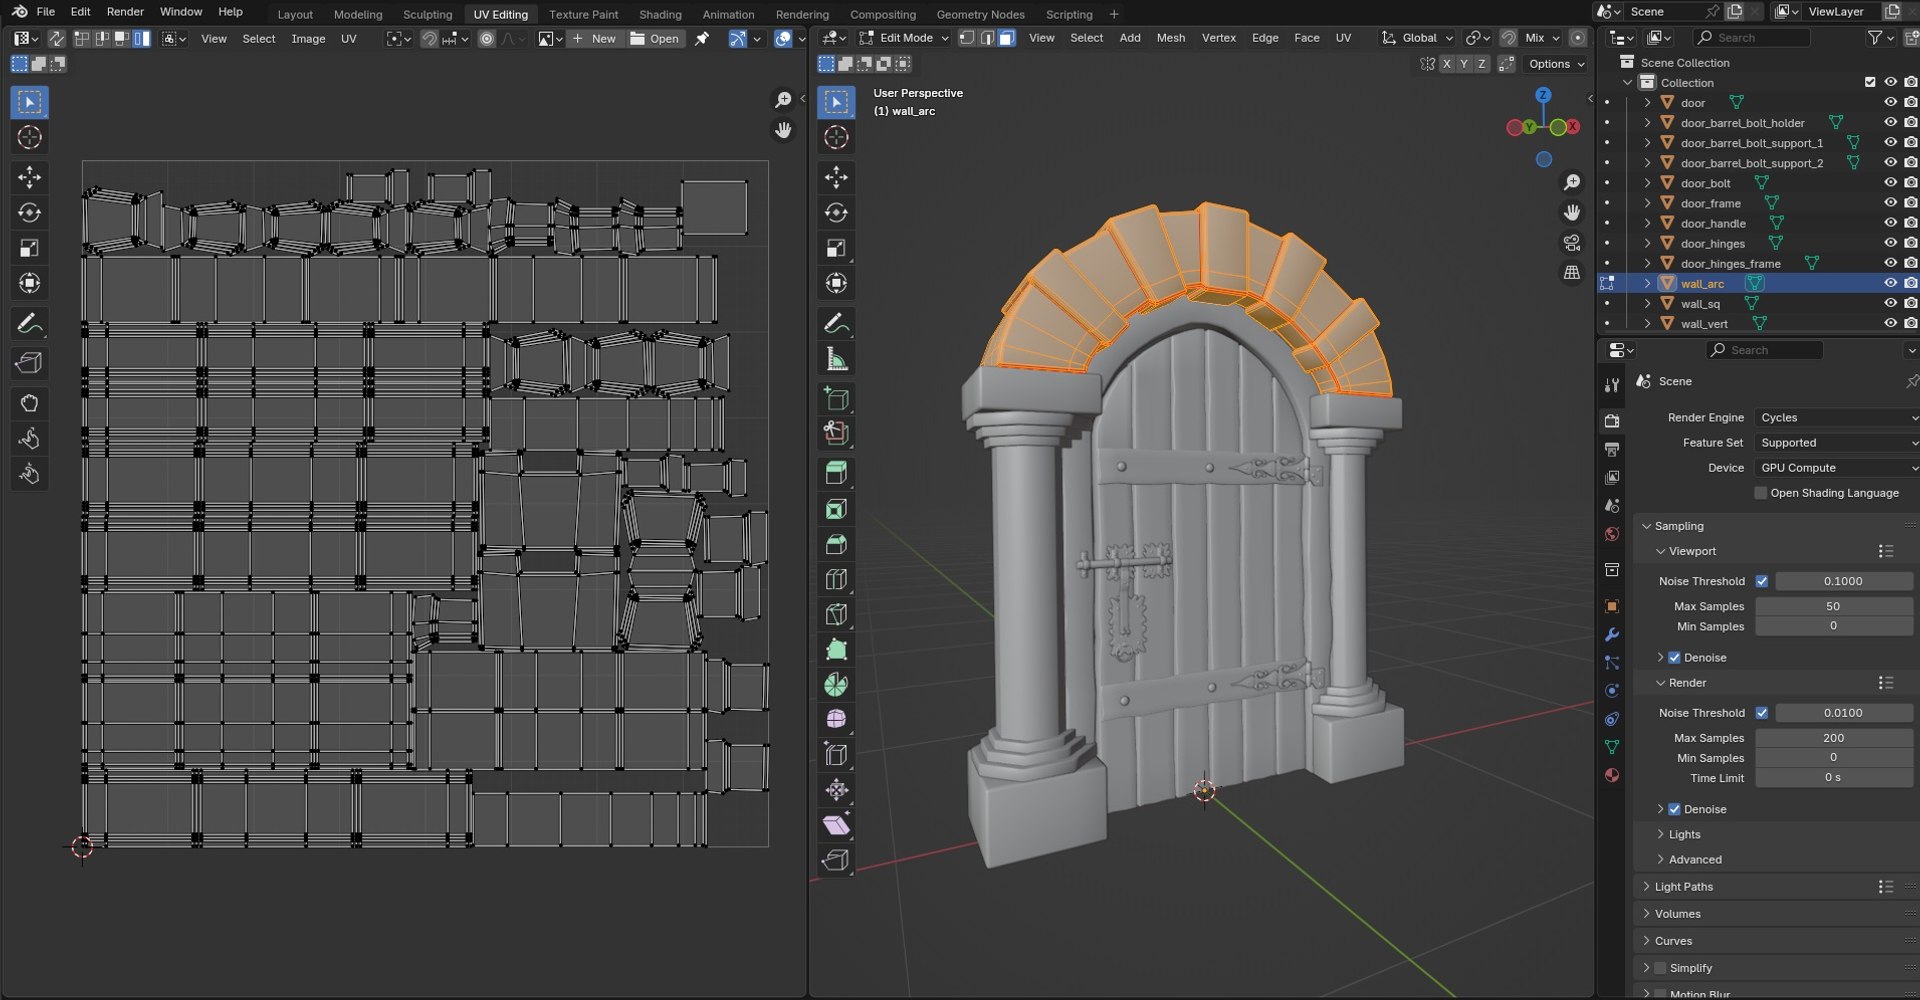Screen dimensions: 1920x1000
Task: Click the New image button
Action: tap(595, 39)
